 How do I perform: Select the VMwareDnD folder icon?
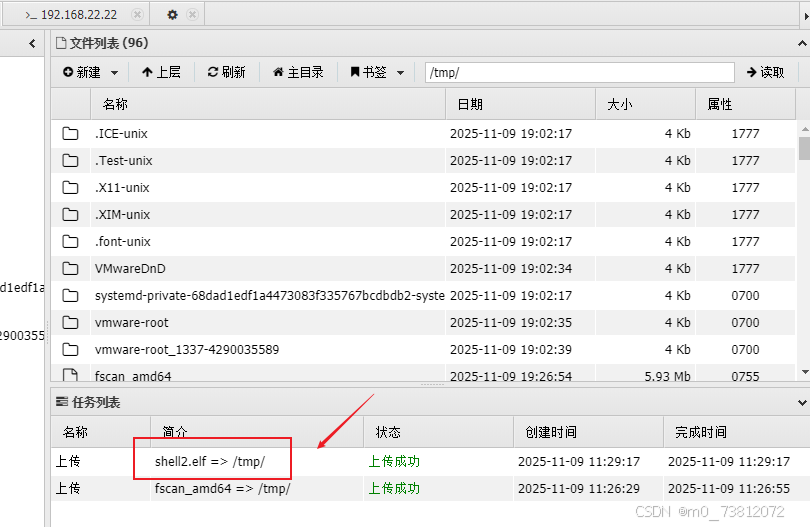(70, 269)
